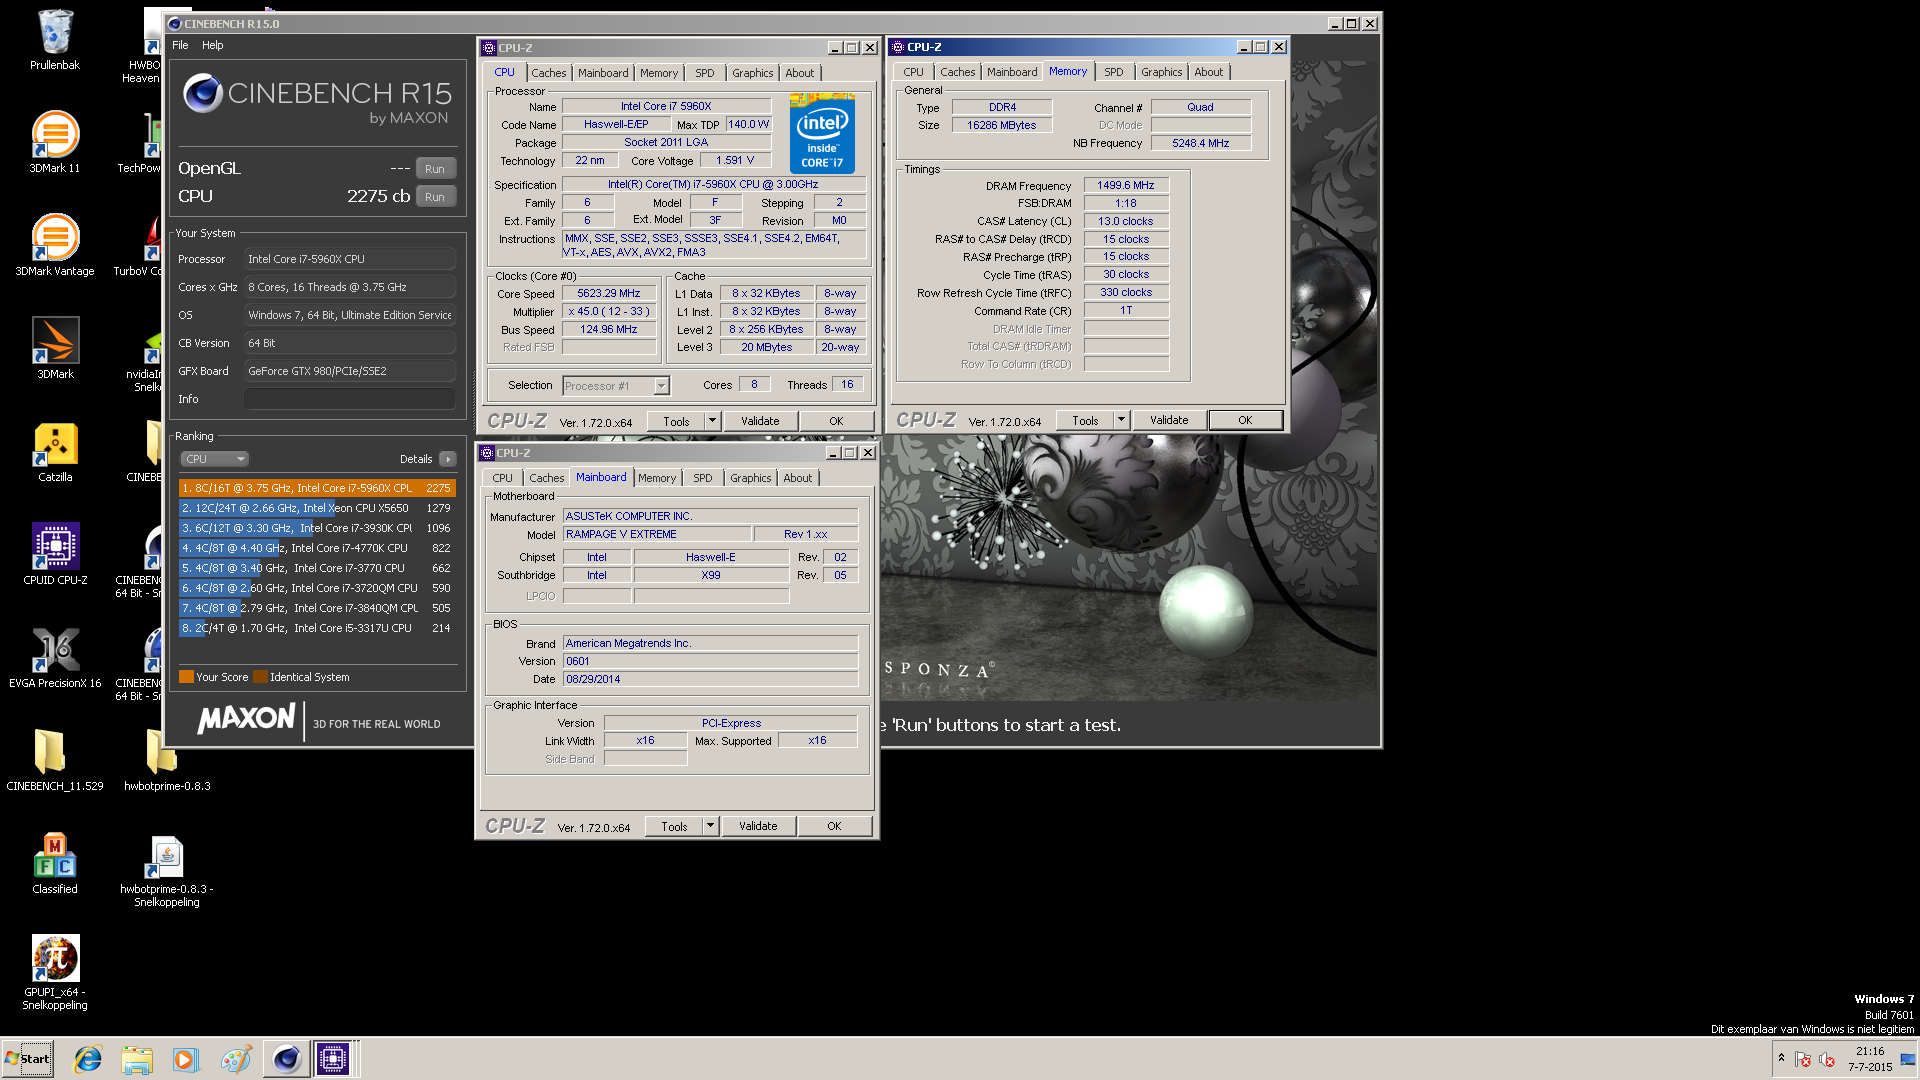
Task: Switch to Caches tab in top-left CPU-Z
Action: pyautogui.click(x=548, y=73)
